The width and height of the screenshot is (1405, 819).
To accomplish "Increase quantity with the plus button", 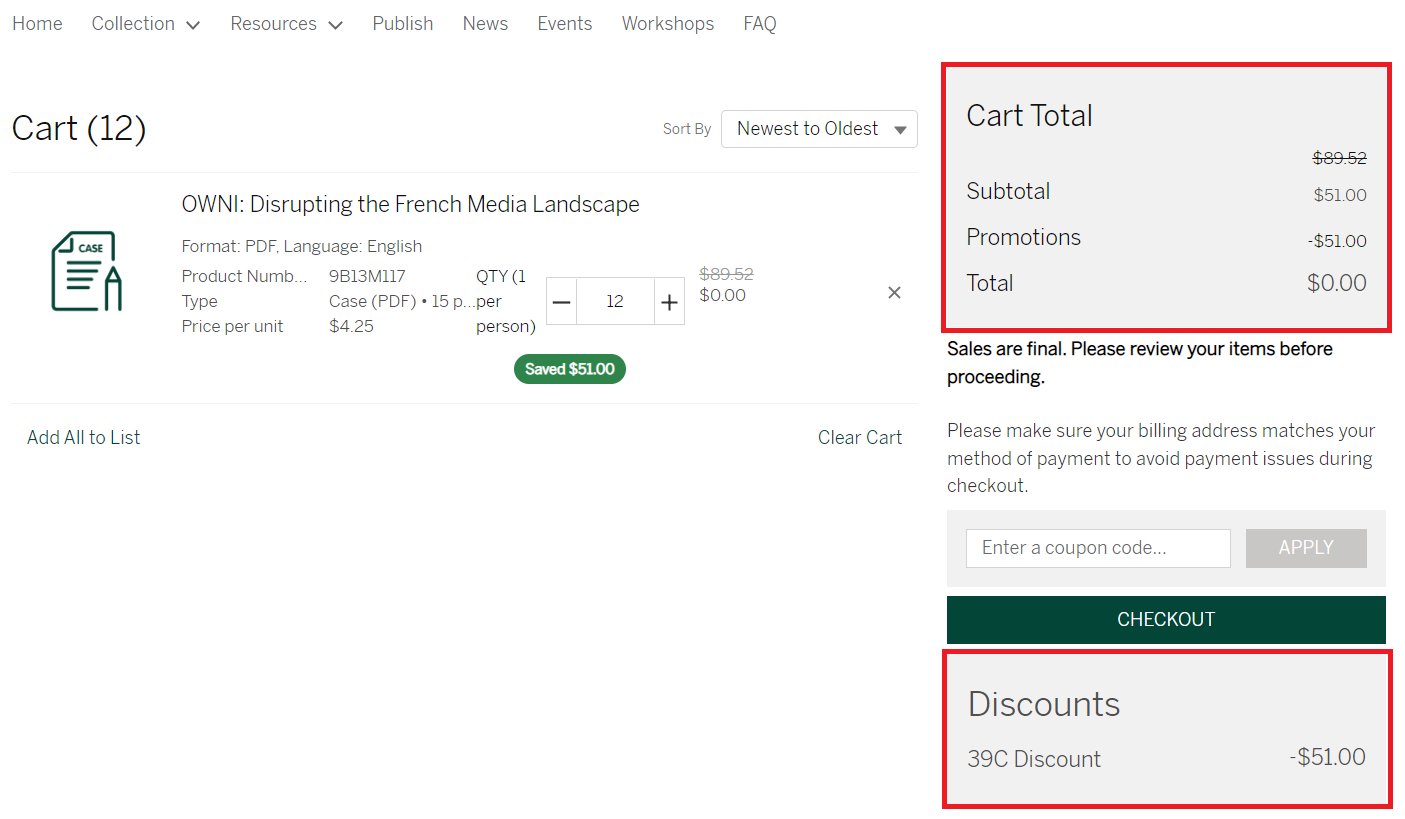I will click(669, 301).
